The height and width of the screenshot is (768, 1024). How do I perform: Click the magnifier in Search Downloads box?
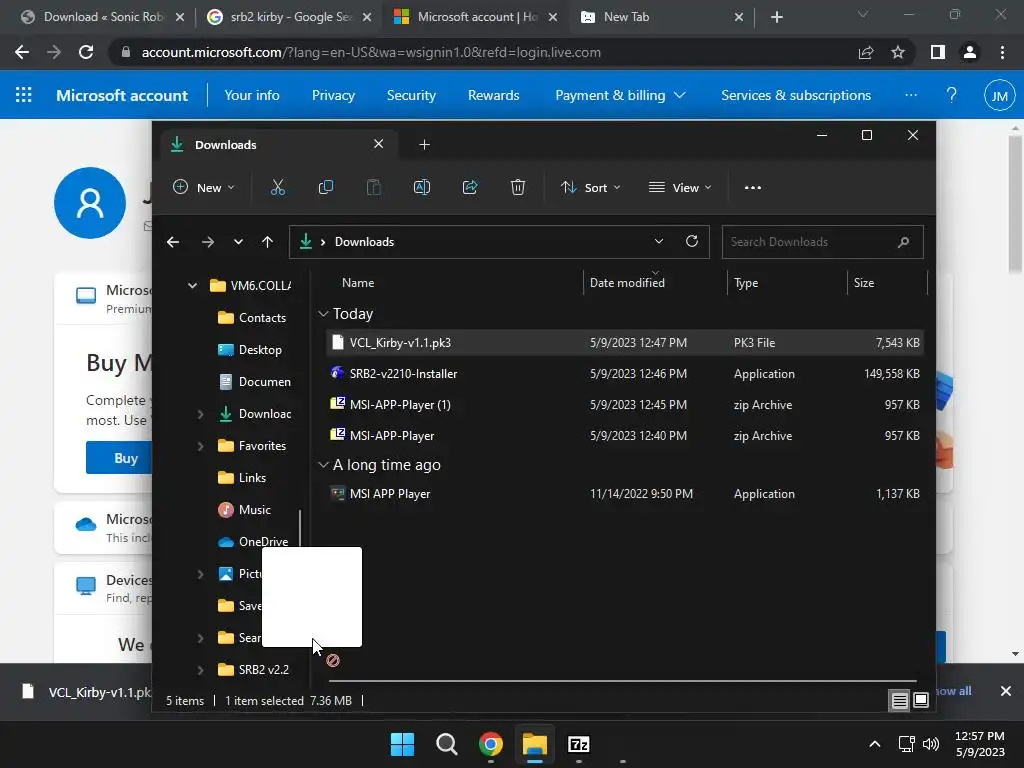[x=904, y=242]
